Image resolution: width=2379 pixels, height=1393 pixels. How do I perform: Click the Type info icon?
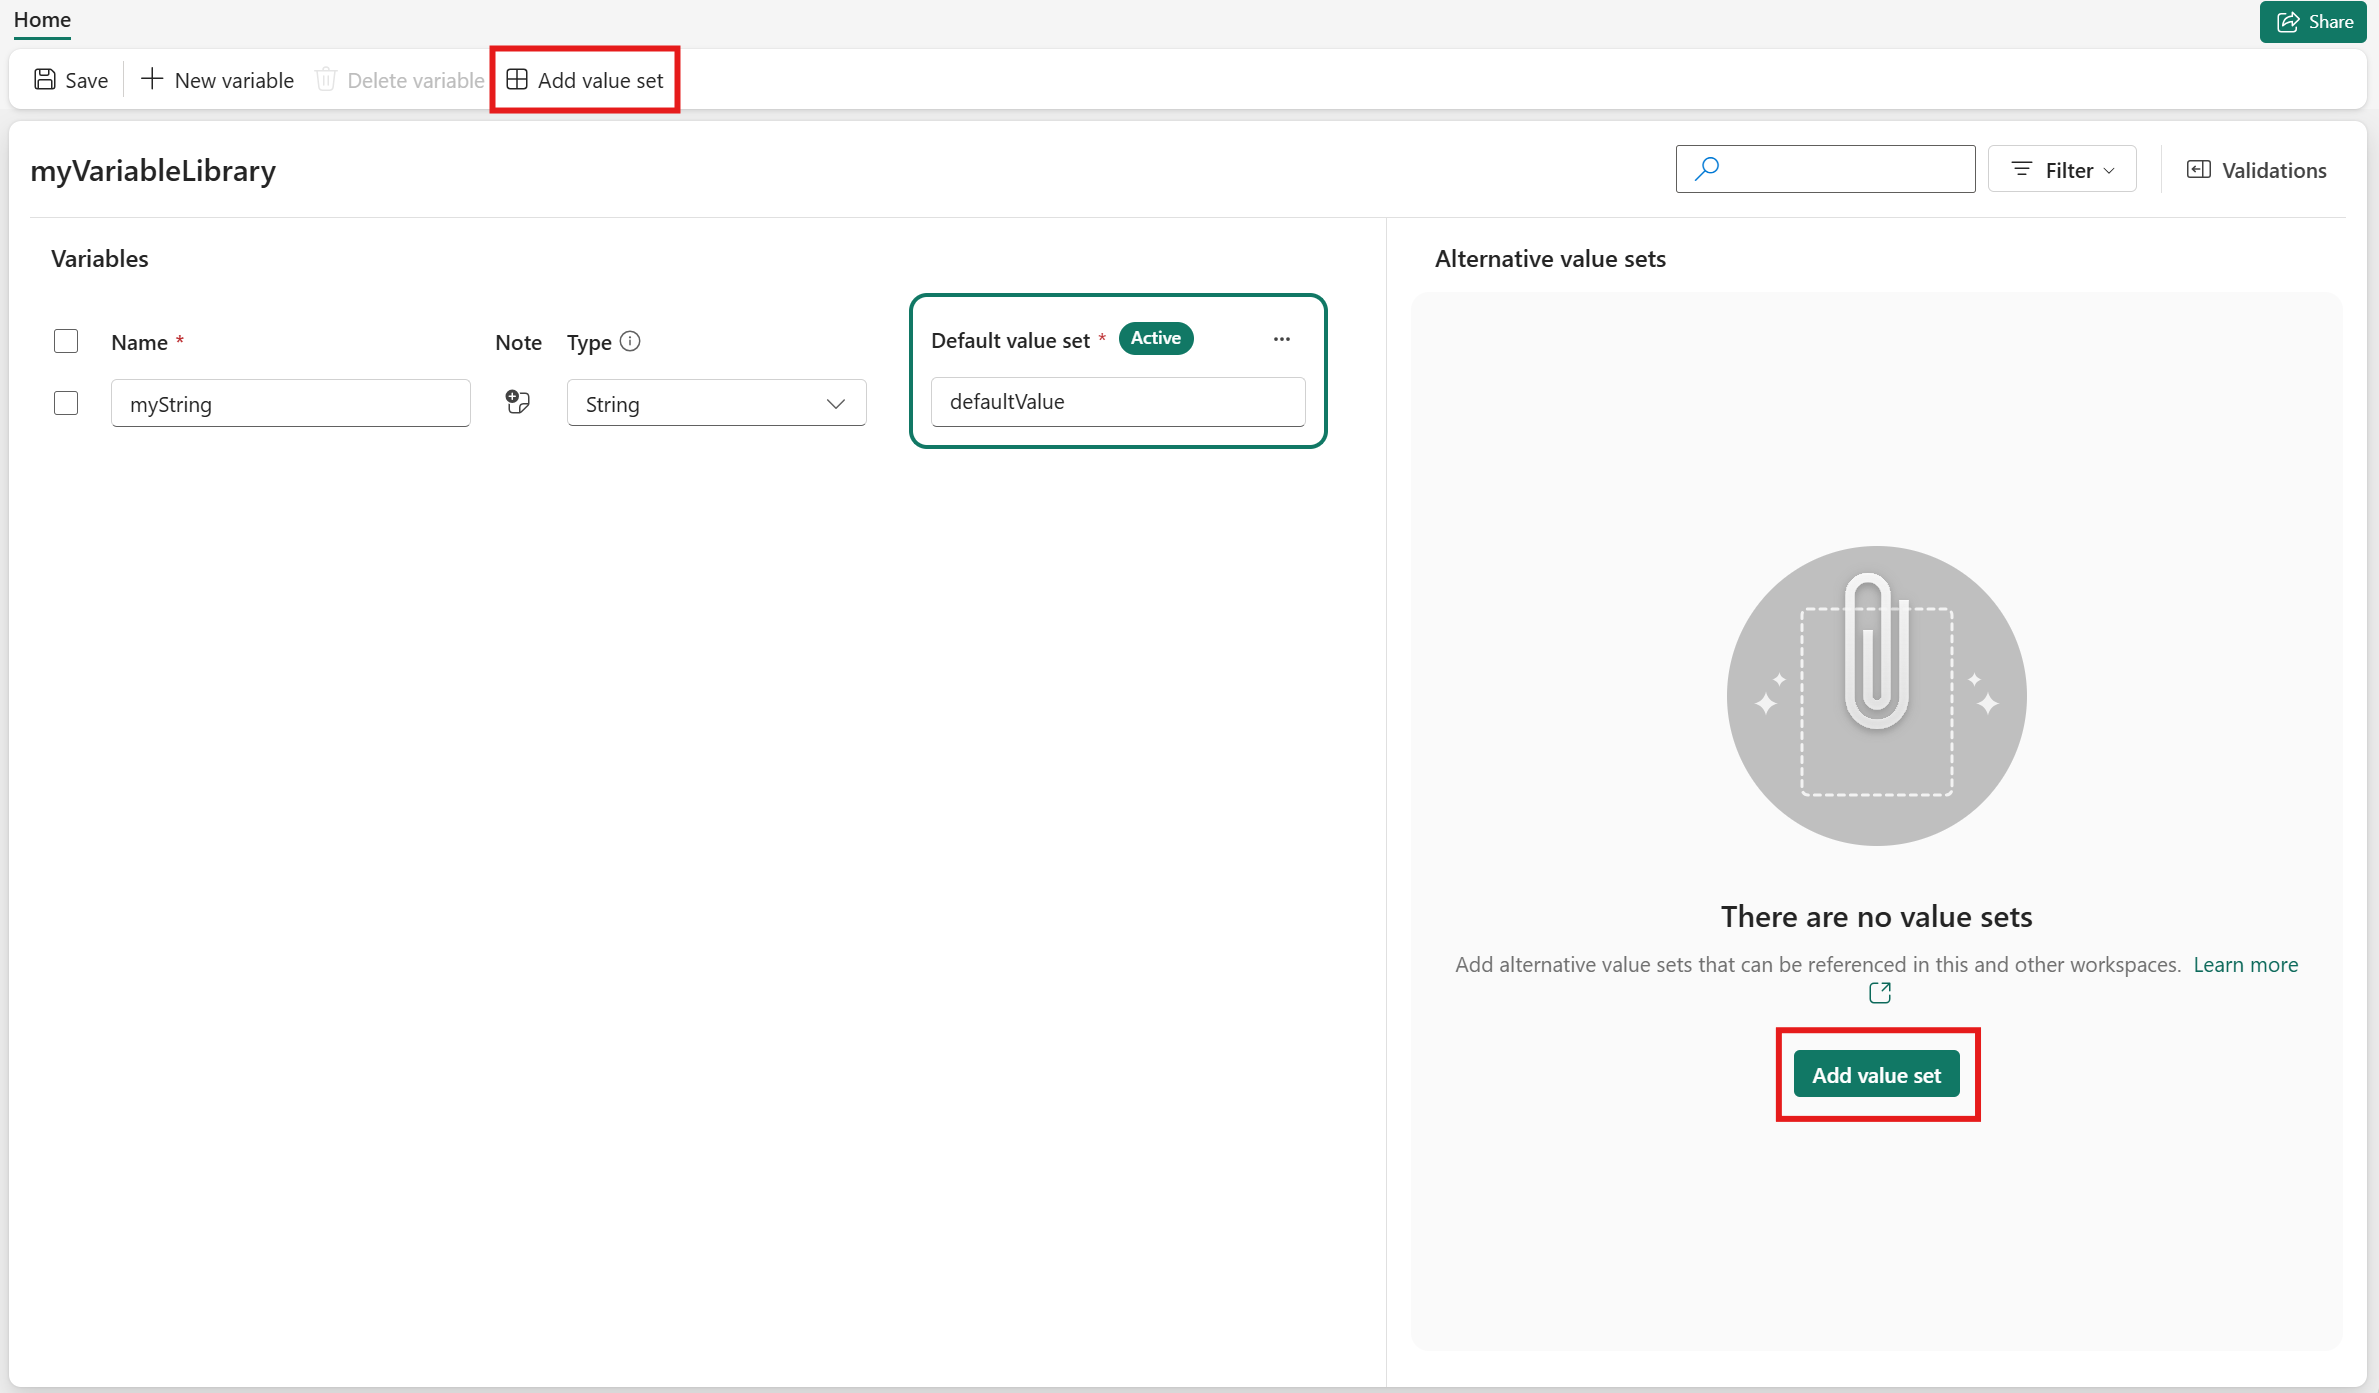click(x=630, y=341)
